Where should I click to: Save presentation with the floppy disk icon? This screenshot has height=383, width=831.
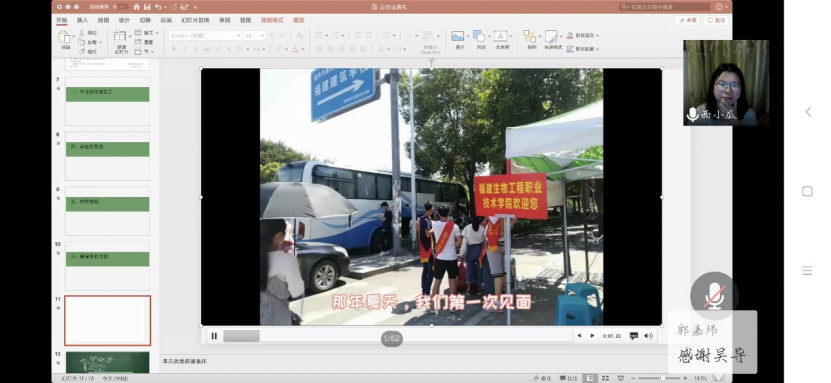(147, 7)
